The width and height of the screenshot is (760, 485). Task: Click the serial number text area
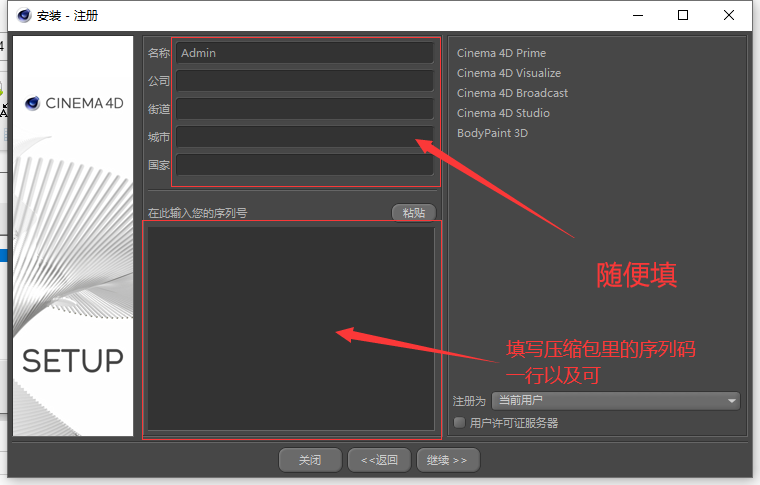coord(291,329)
